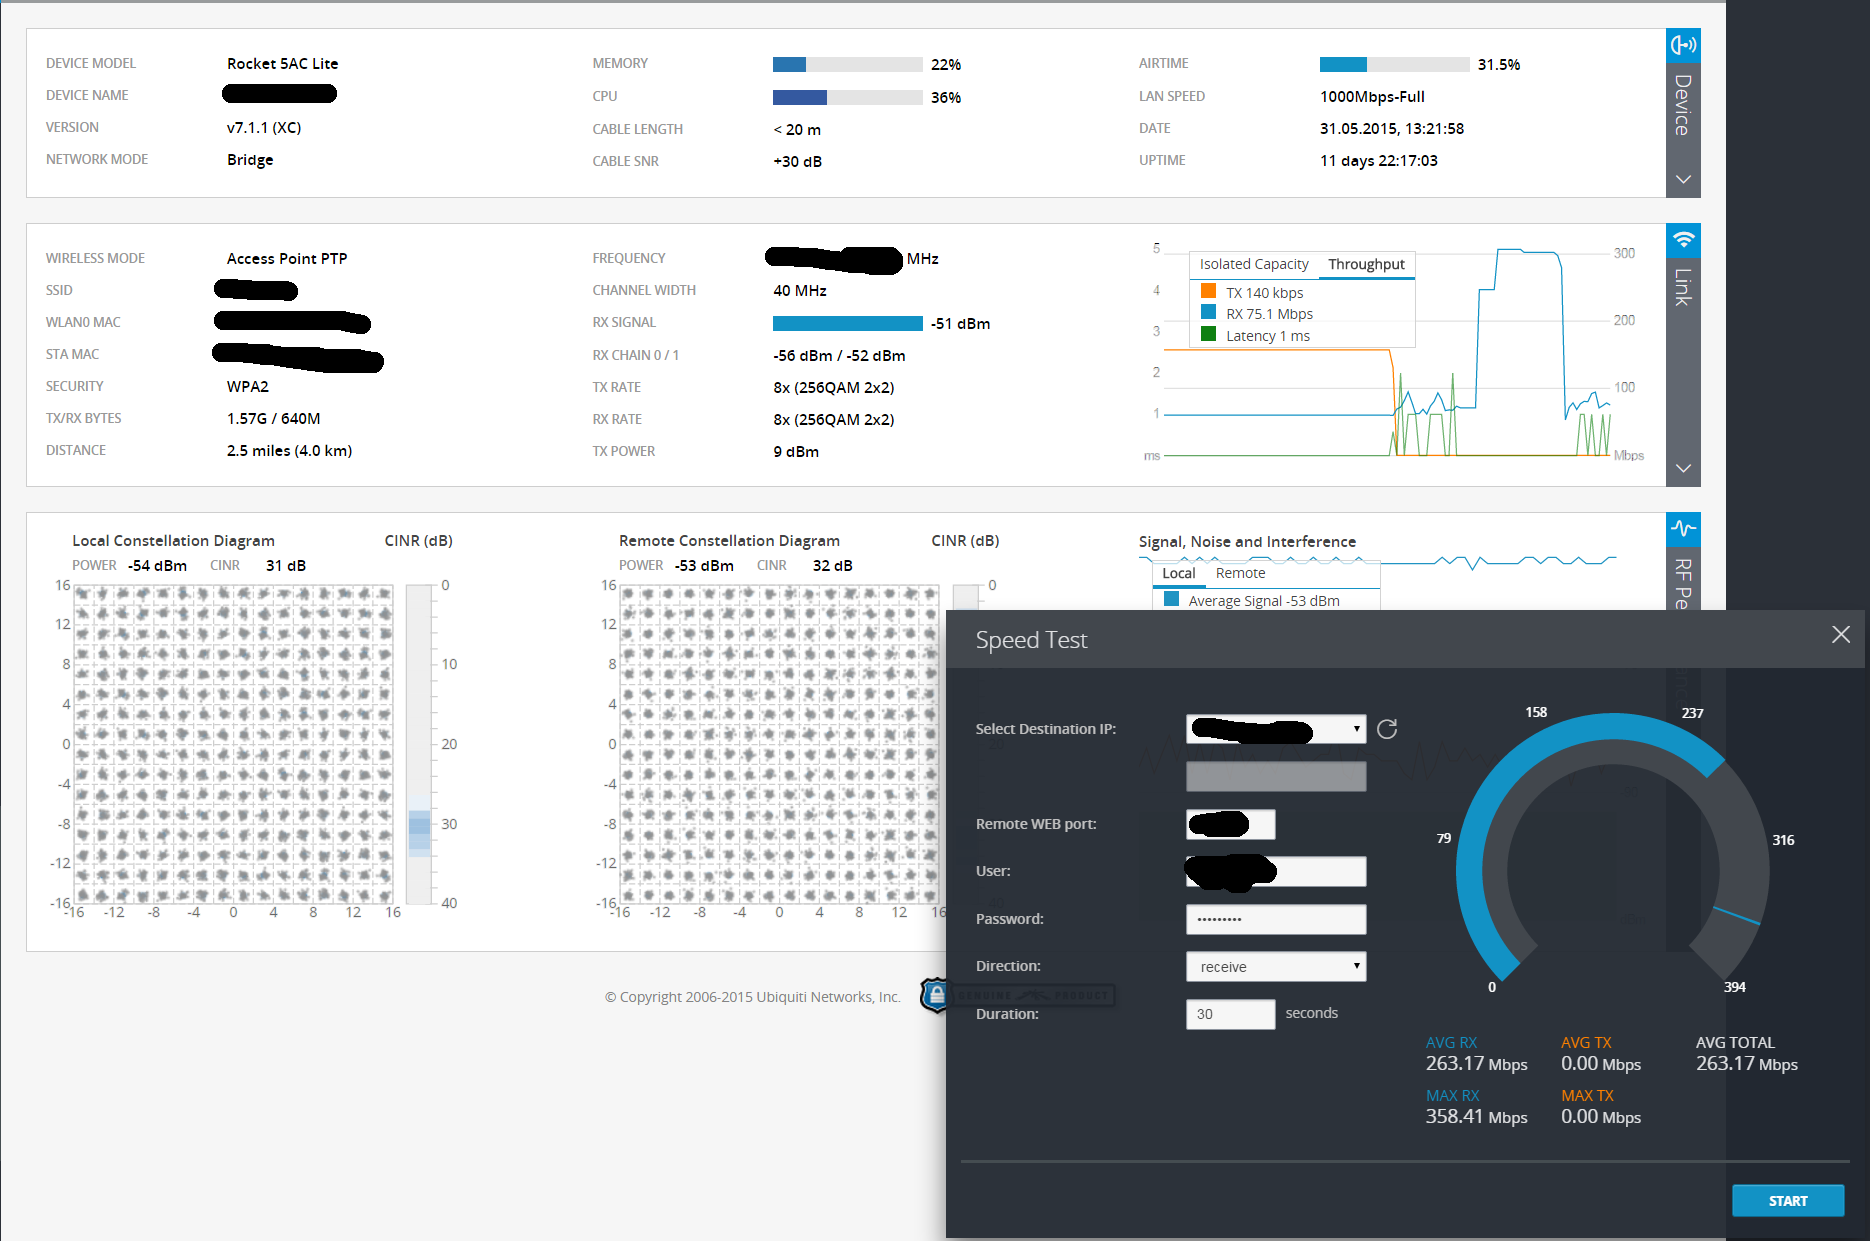The height and width of the screenshot is (1241, 1870).
Task: Click the network mode value 'Bridge'
Action: point(250,159)
